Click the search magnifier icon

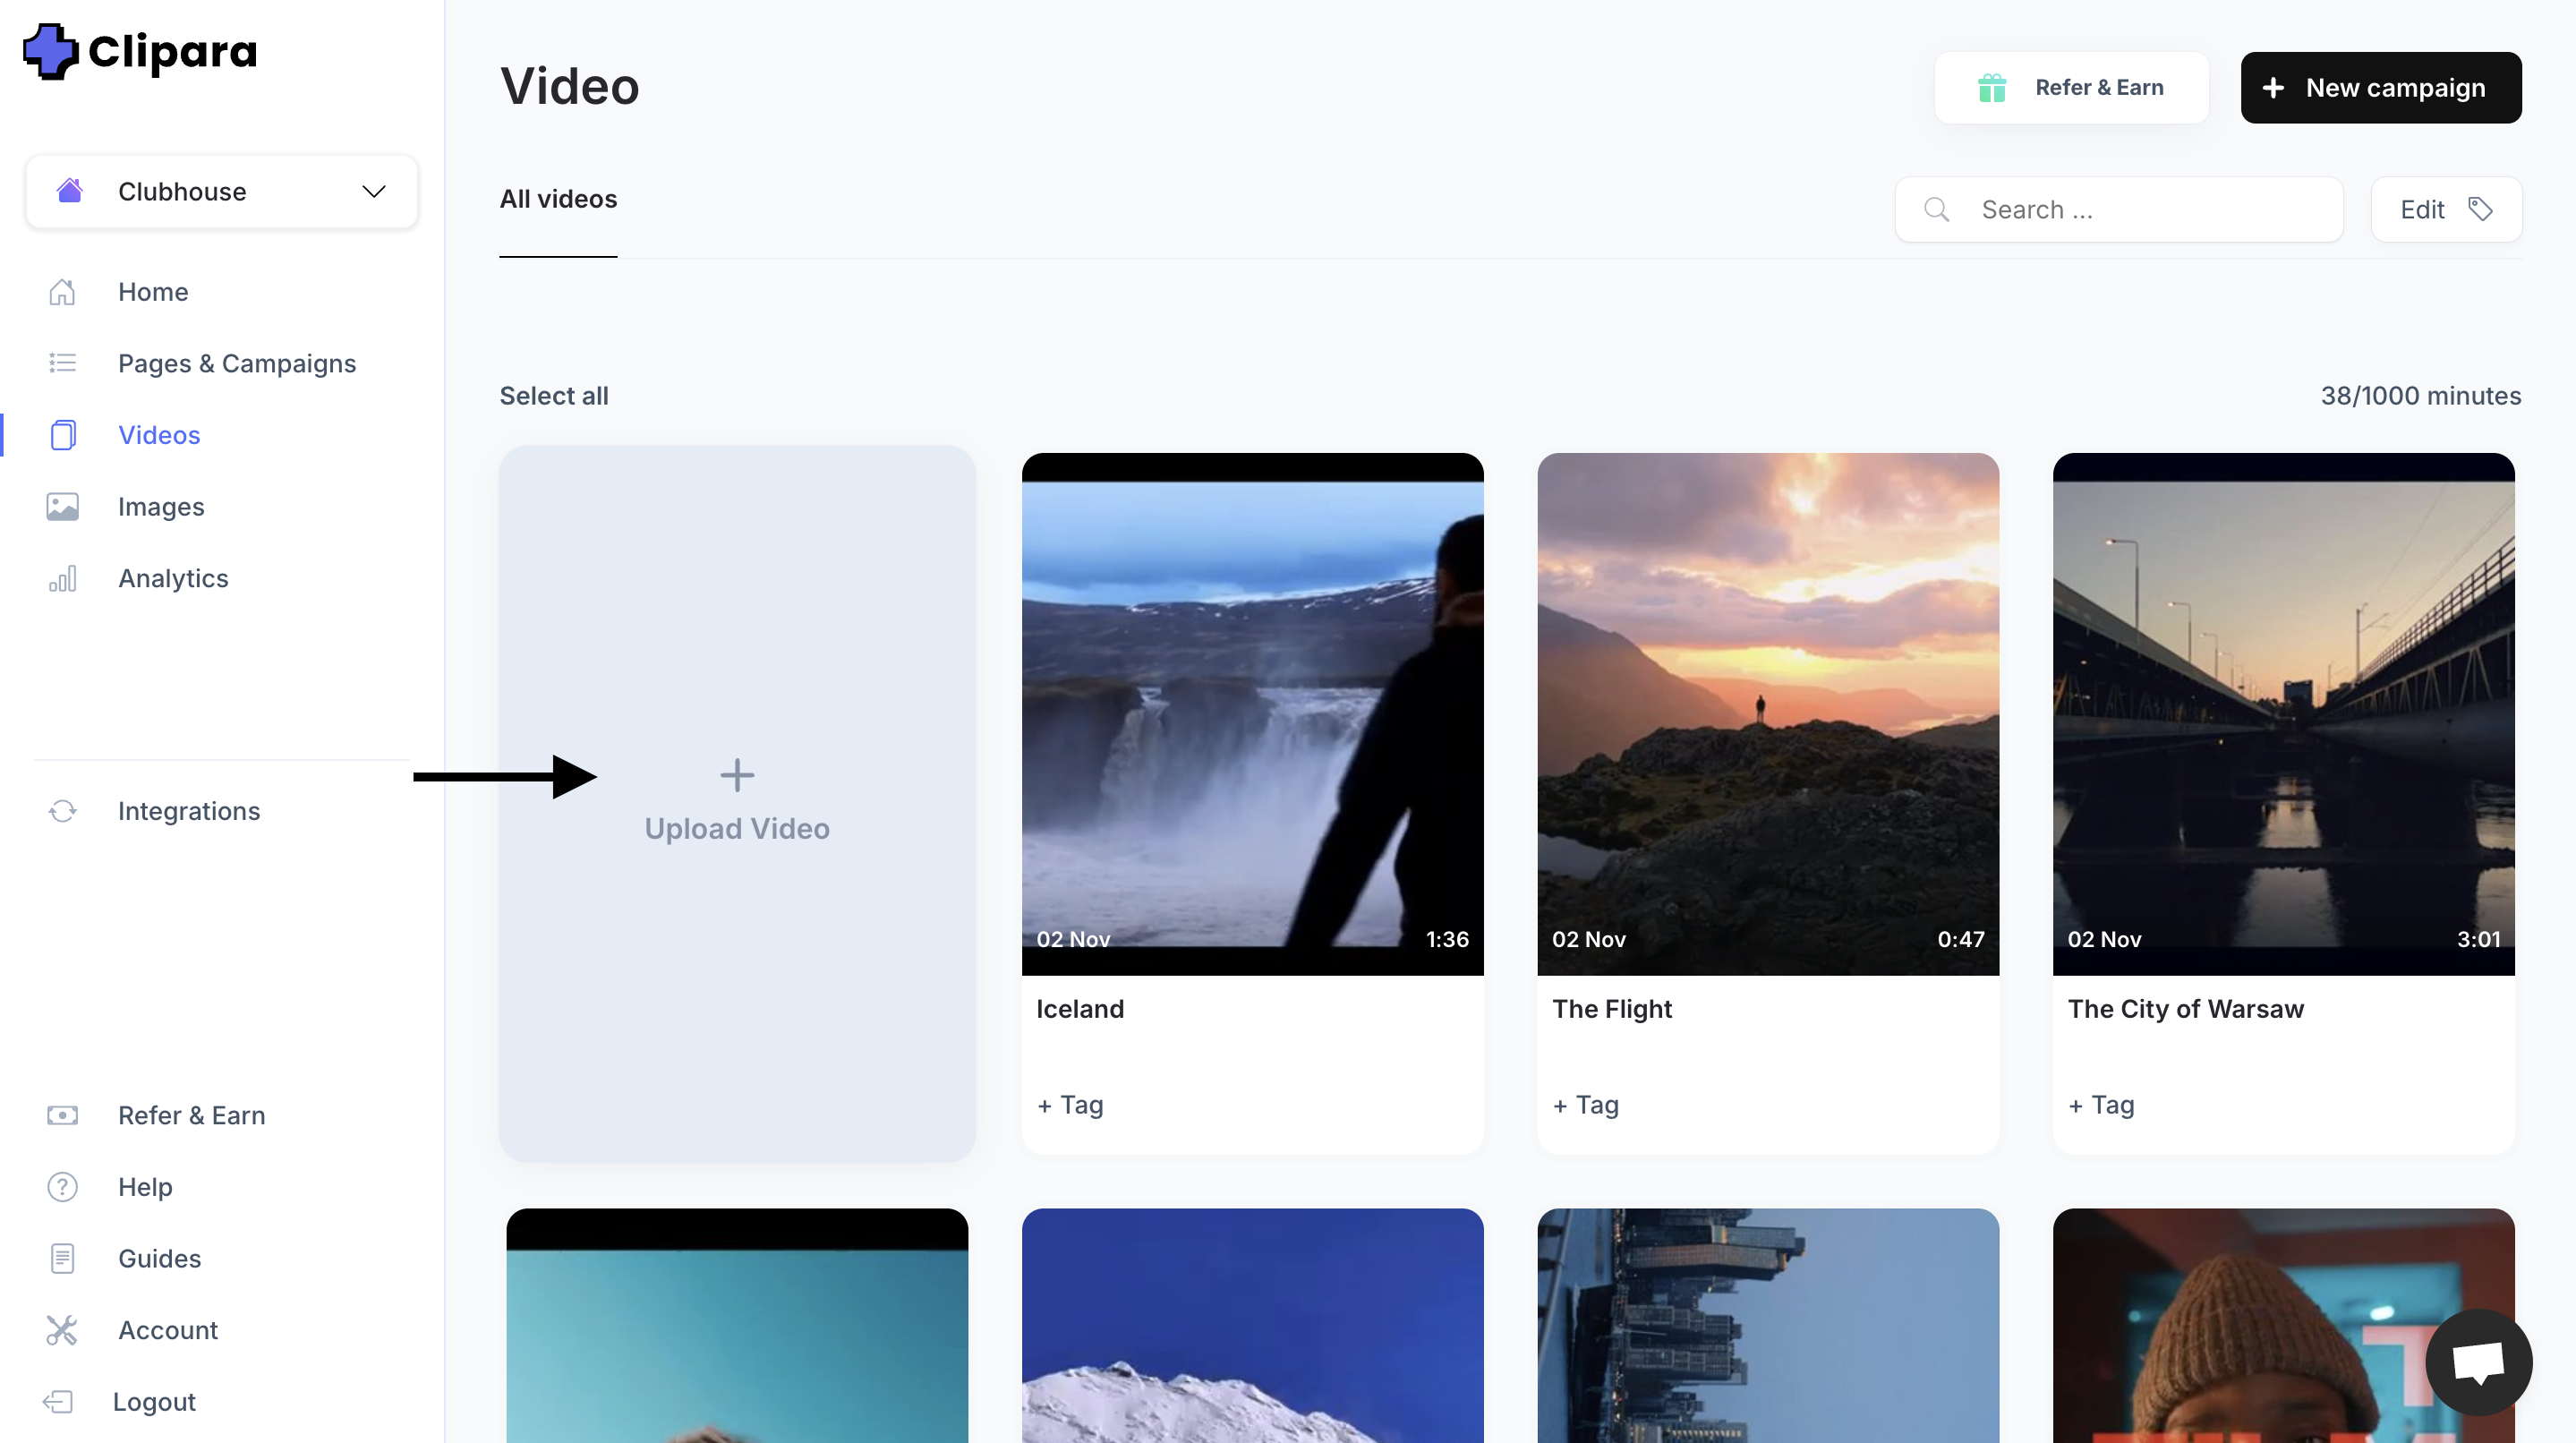click(1937, 210)
